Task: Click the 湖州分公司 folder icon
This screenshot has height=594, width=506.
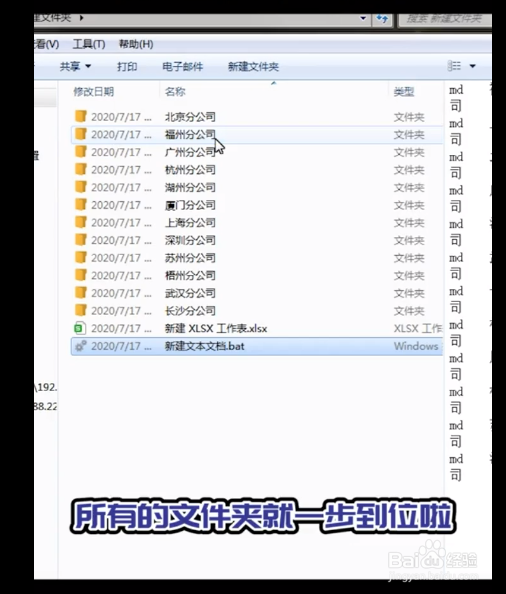Action: coord(80,187)
